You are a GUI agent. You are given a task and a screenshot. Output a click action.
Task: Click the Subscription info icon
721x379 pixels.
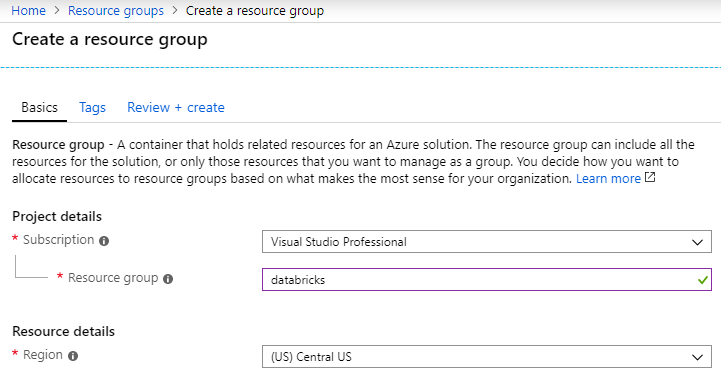coord(104,241)
